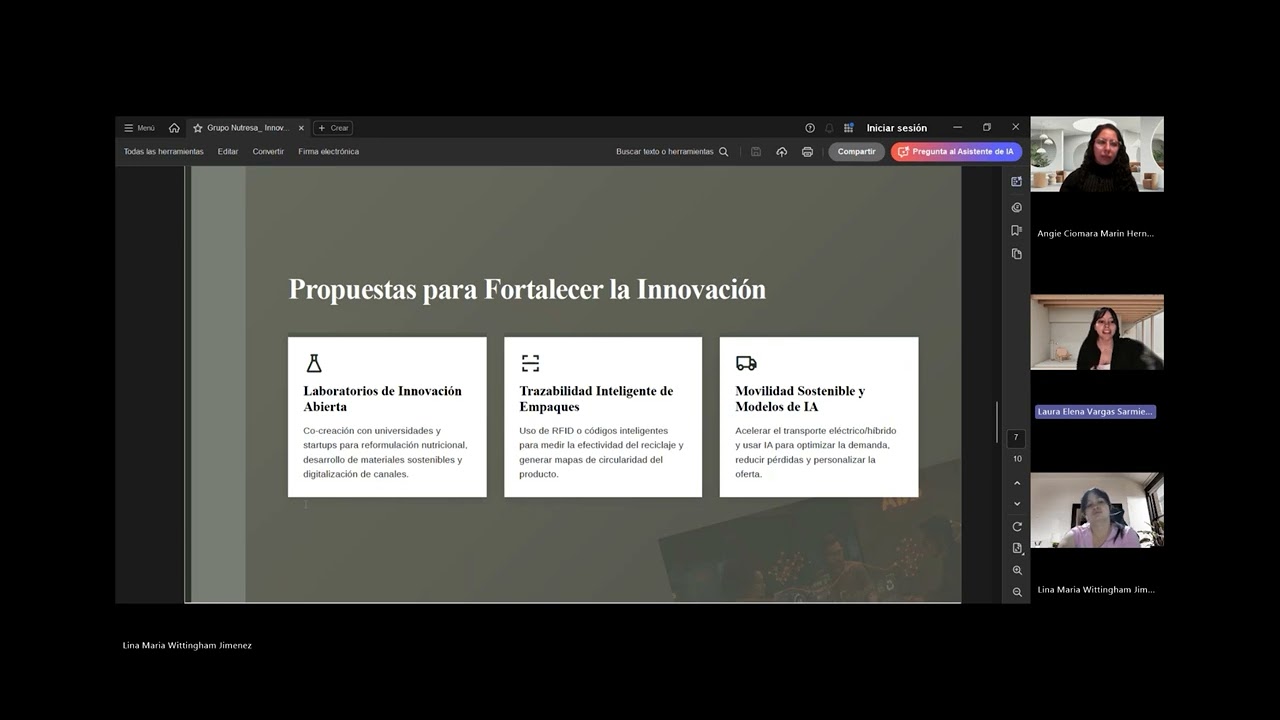
Task: Open the apps grid icon
Action: click(x=849, y=128)
